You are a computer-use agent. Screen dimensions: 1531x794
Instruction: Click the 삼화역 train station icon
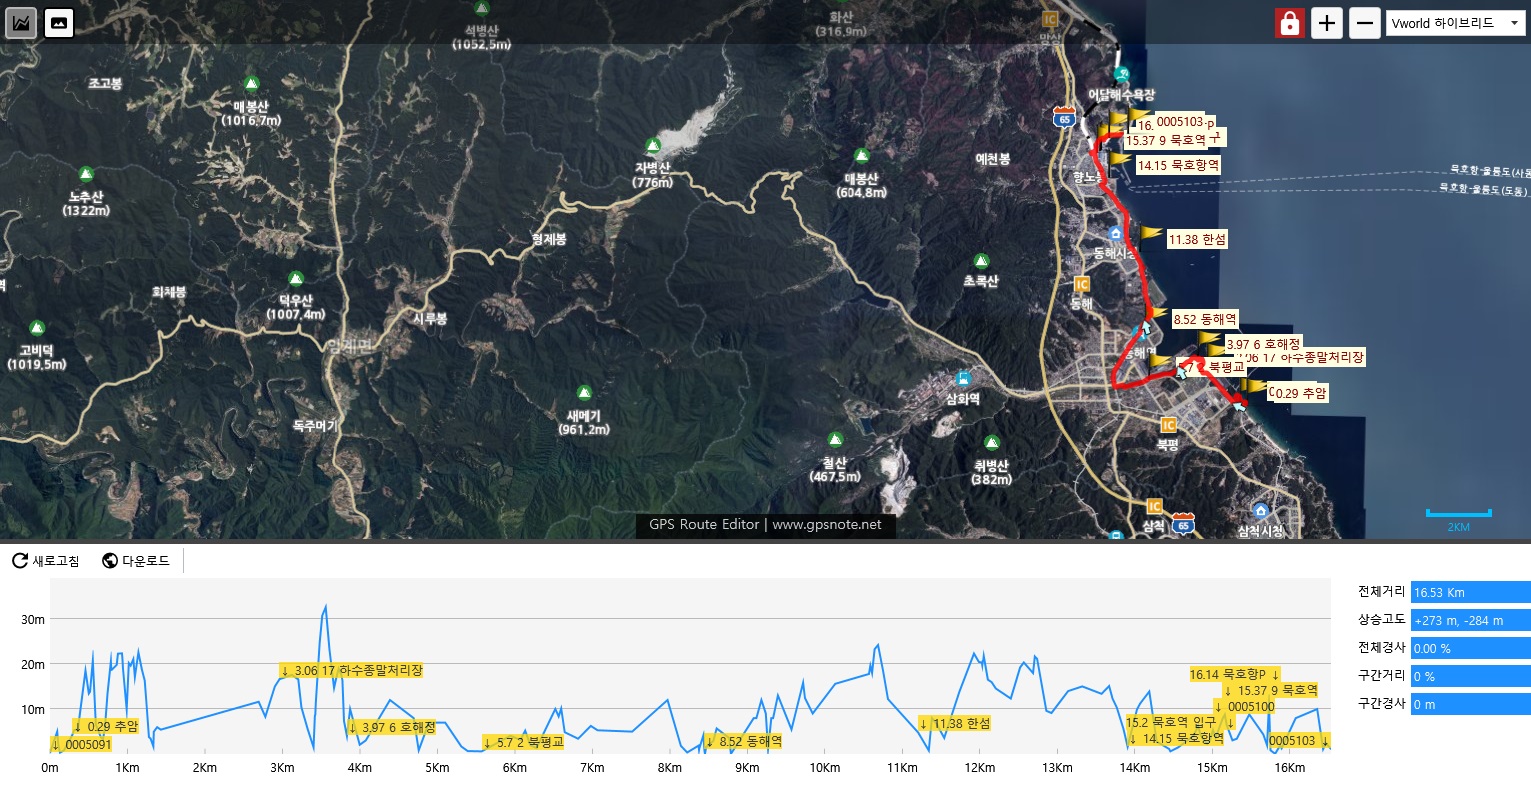click(963, 379)
